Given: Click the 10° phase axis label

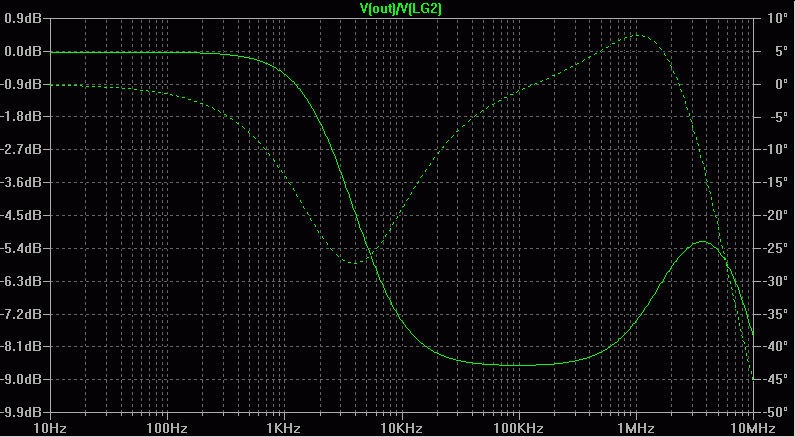Looking at the screenshot, I should (x=777, y=18).
